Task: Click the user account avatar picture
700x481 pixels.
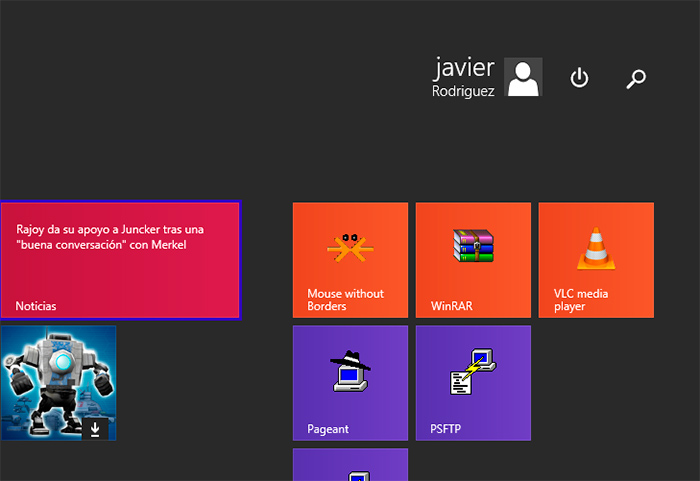Action: click(523, 77)
